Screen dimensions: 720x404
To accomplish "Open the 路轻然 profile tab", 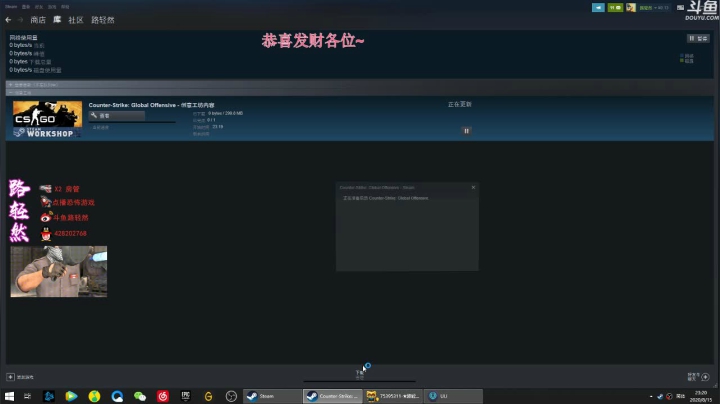I will (103, 20).
